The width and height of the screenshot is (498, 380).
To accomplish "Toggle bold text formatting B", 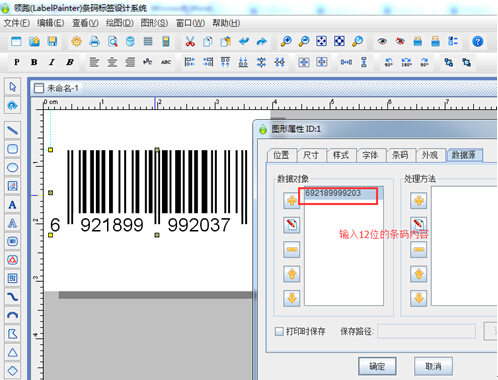I will click(x=34, y=62).
